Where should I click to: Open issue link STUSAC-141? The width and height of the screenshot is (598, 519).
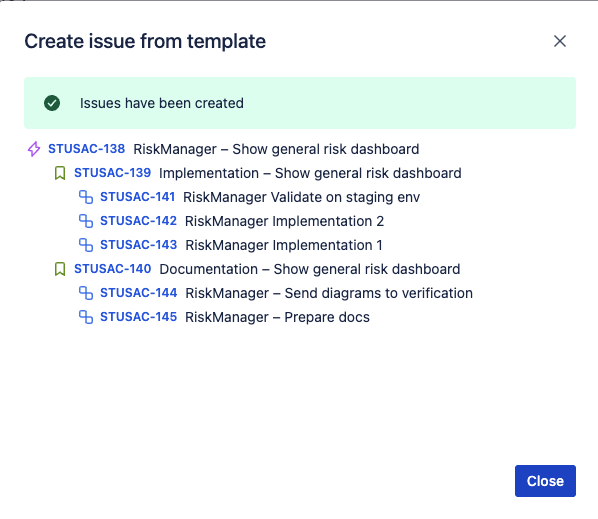pos(137,197)
